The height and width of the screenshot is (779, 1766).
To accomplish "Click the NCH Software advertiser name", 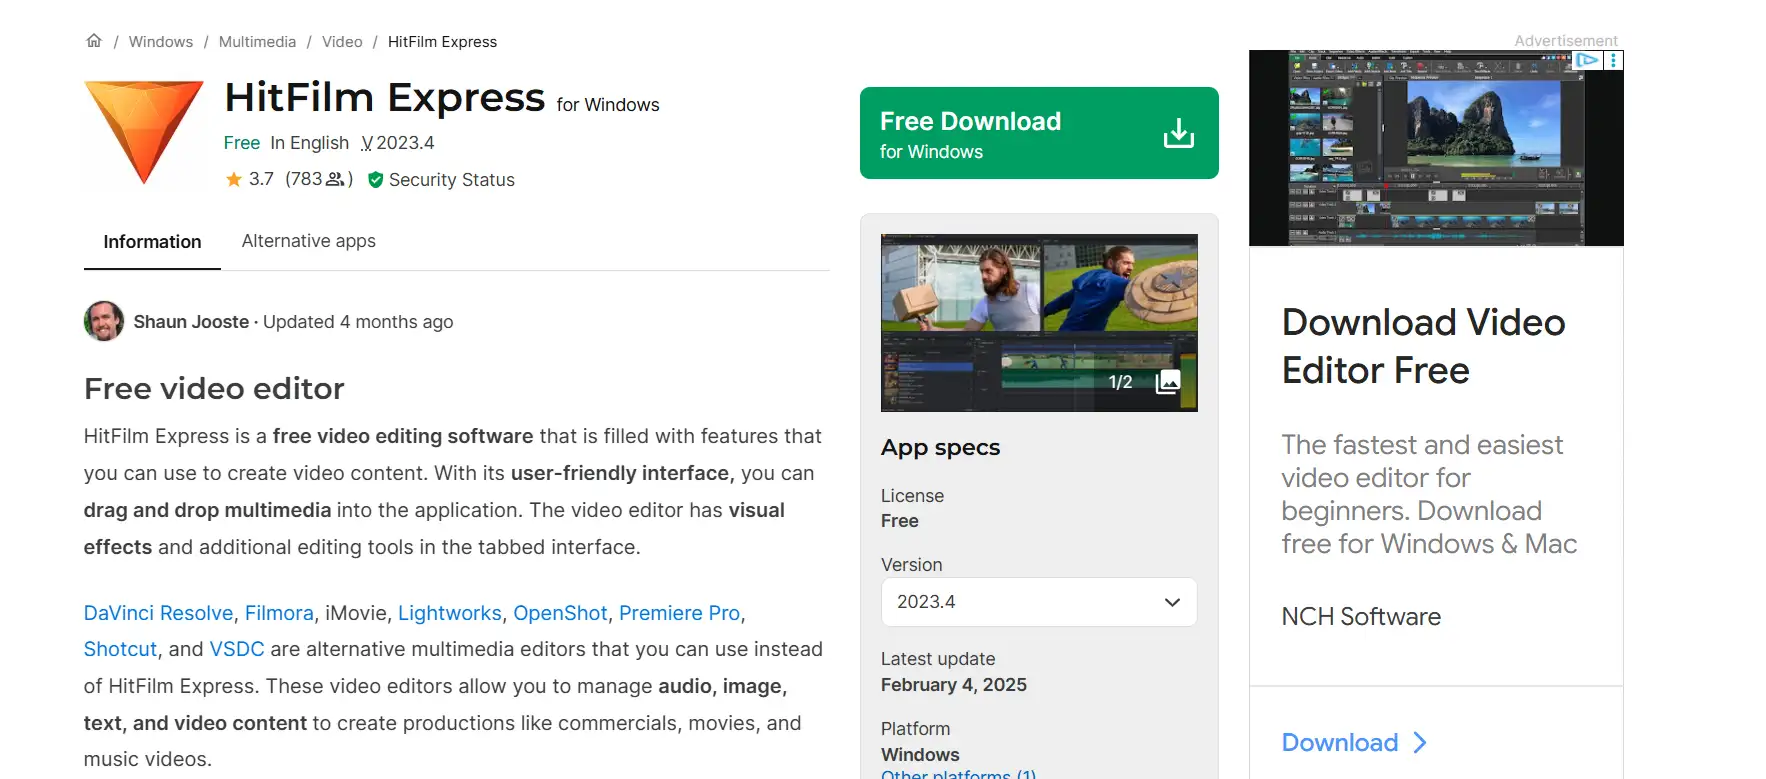I will point(1361,617).
